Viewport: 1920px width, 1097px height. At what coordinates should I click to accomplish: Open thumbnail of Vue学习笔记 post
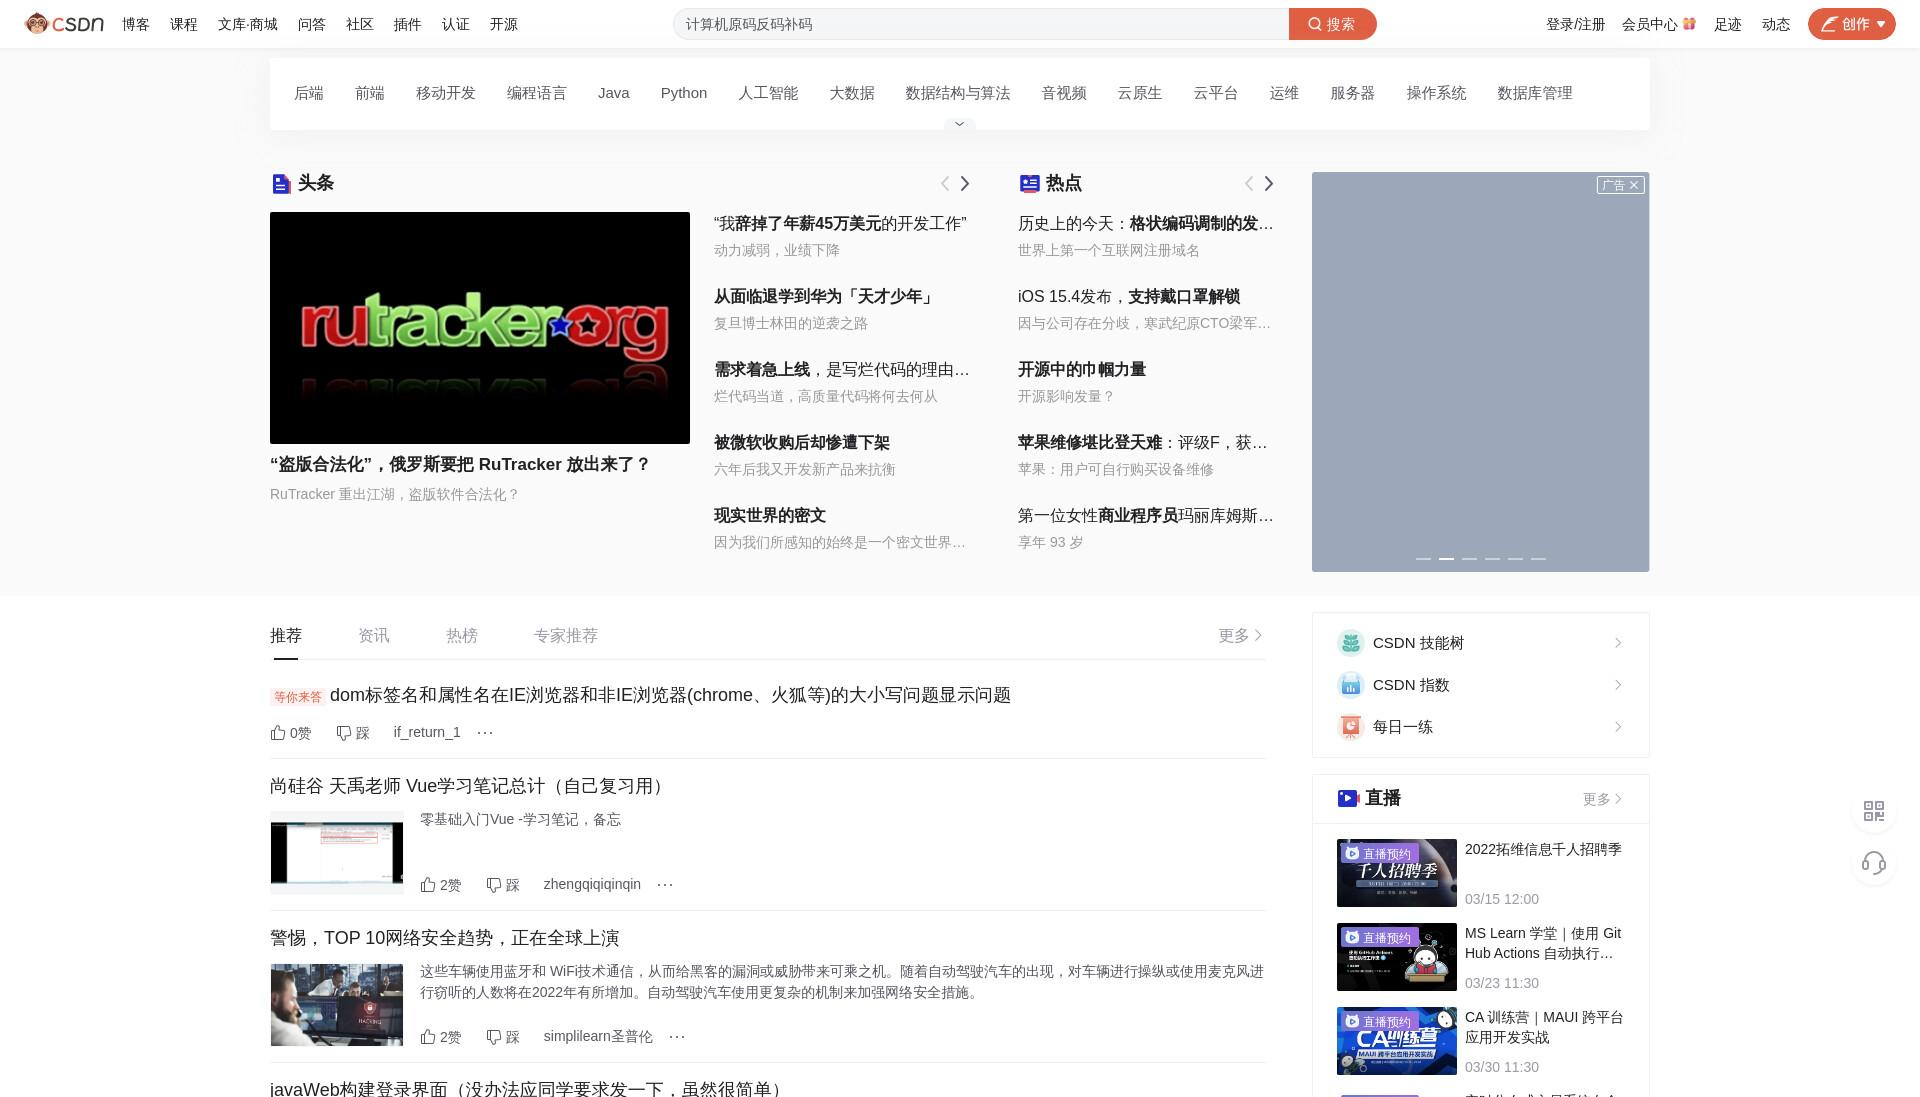coord(337,853)
